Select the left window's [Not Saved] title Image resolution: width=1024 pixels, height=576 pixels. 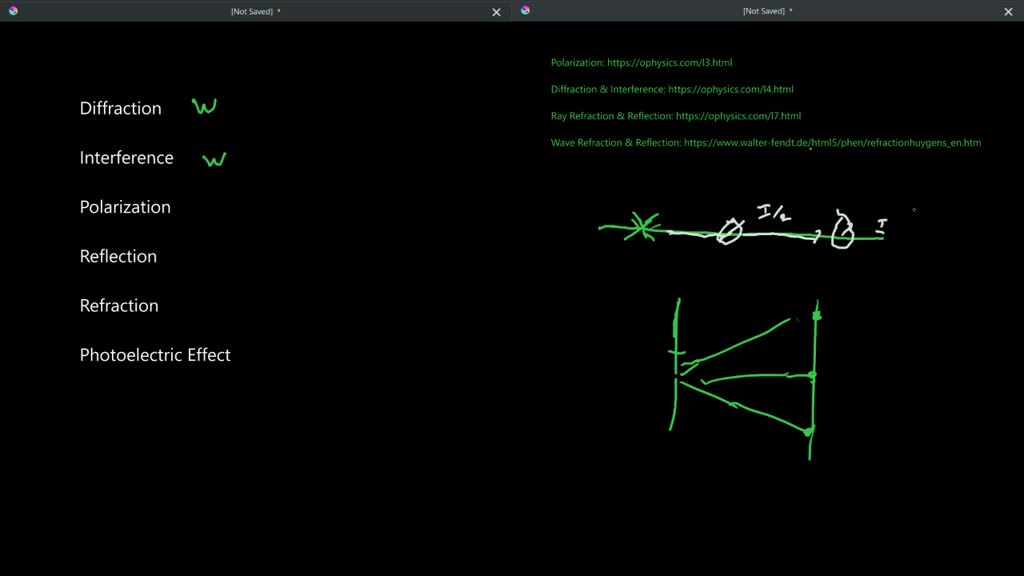(x=255, y=11)
